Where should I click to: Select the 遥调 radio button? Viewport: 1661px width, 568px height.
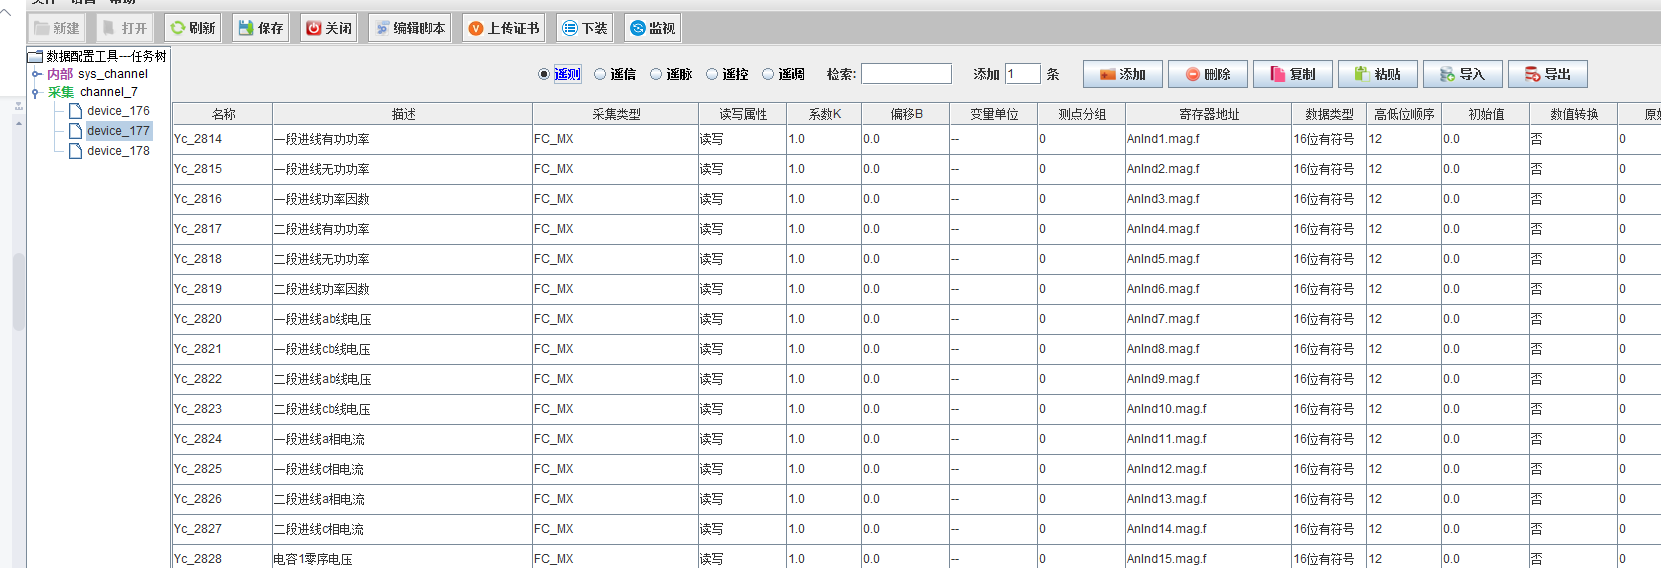768,74
